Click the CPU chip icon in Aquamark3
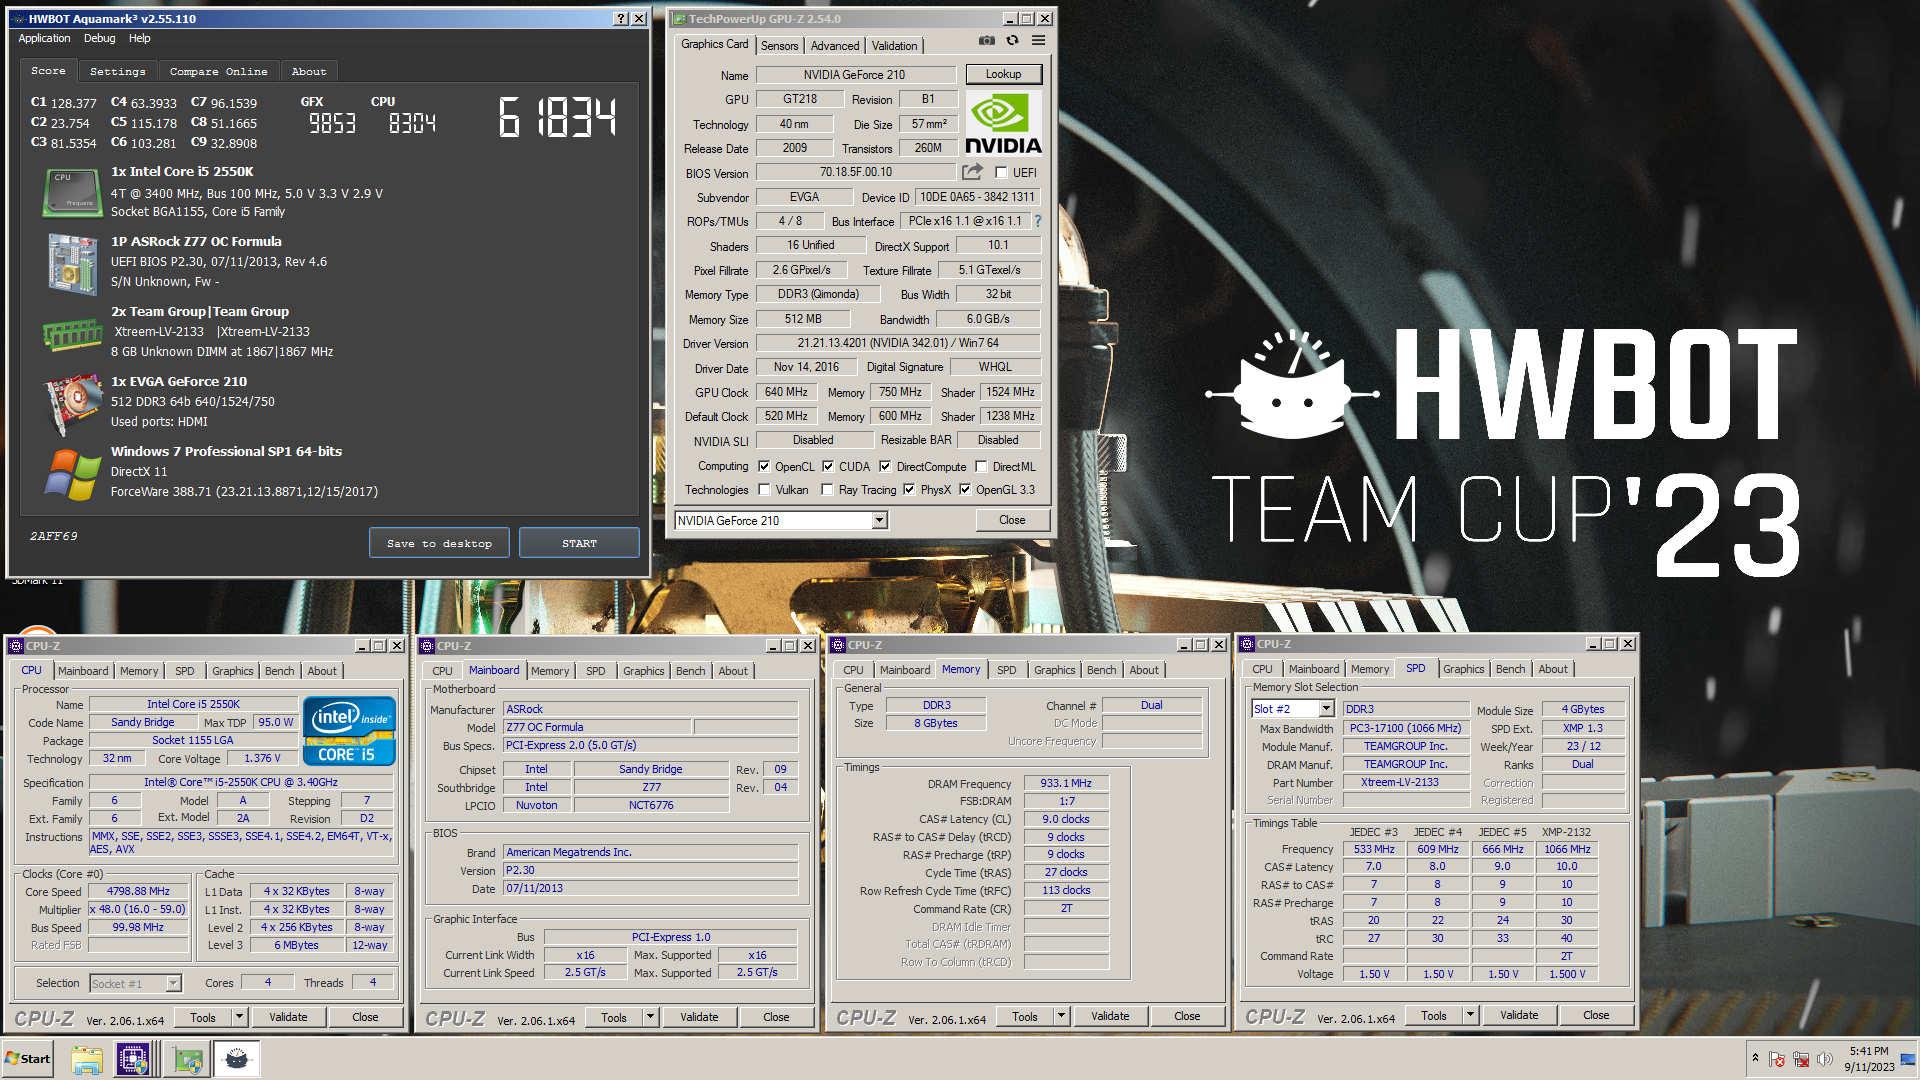The width and height of the screenshot is (1920, 1080). 72,192
